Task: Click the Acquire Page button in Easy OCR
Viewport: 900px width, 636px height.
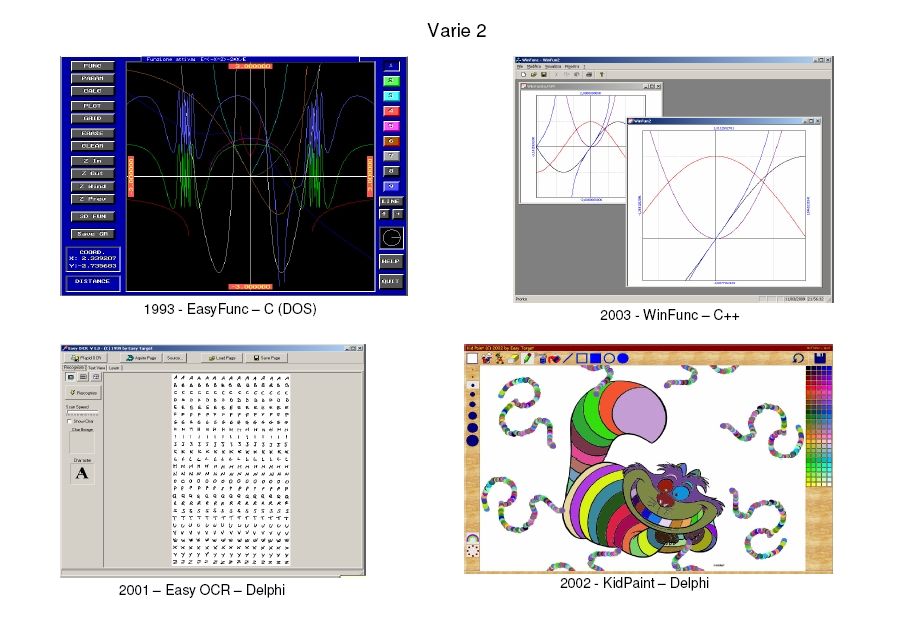Action: click(x=141, y=358)
